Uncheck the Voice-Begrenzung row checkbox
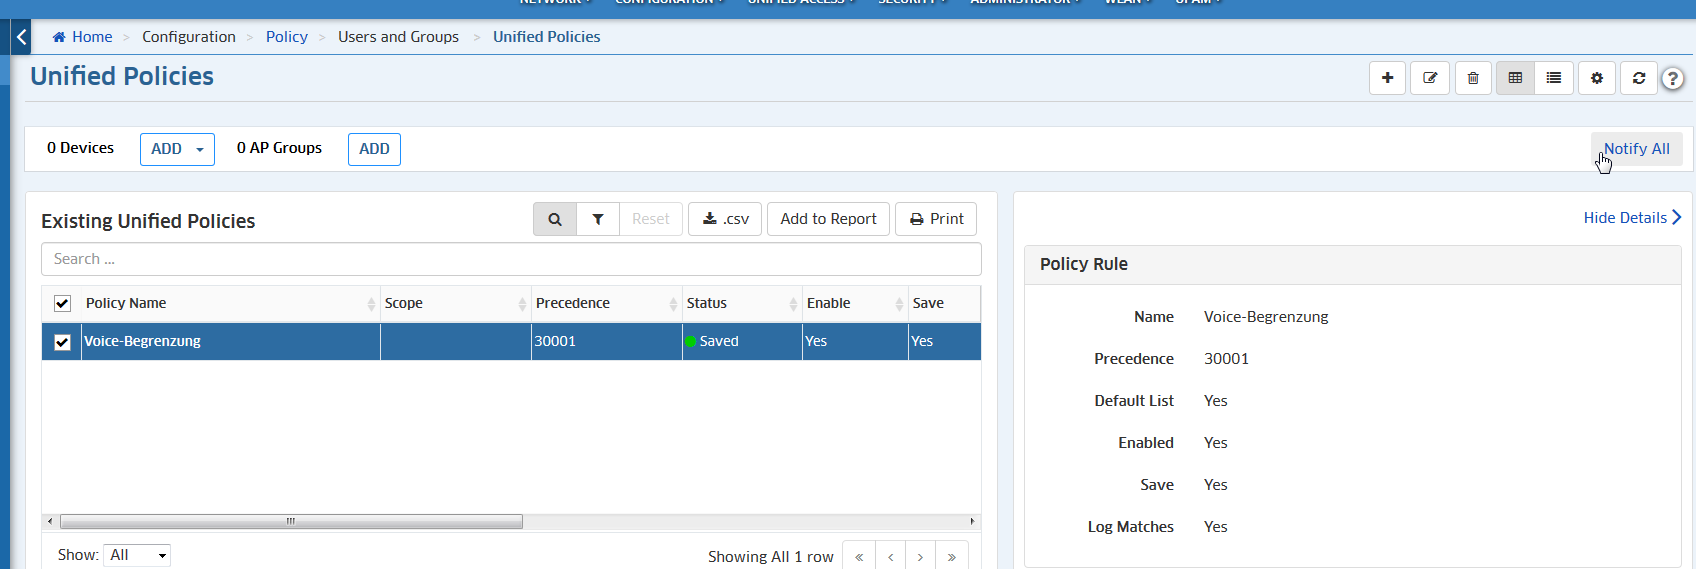1696x569 pixels. [x=62, y=342]
